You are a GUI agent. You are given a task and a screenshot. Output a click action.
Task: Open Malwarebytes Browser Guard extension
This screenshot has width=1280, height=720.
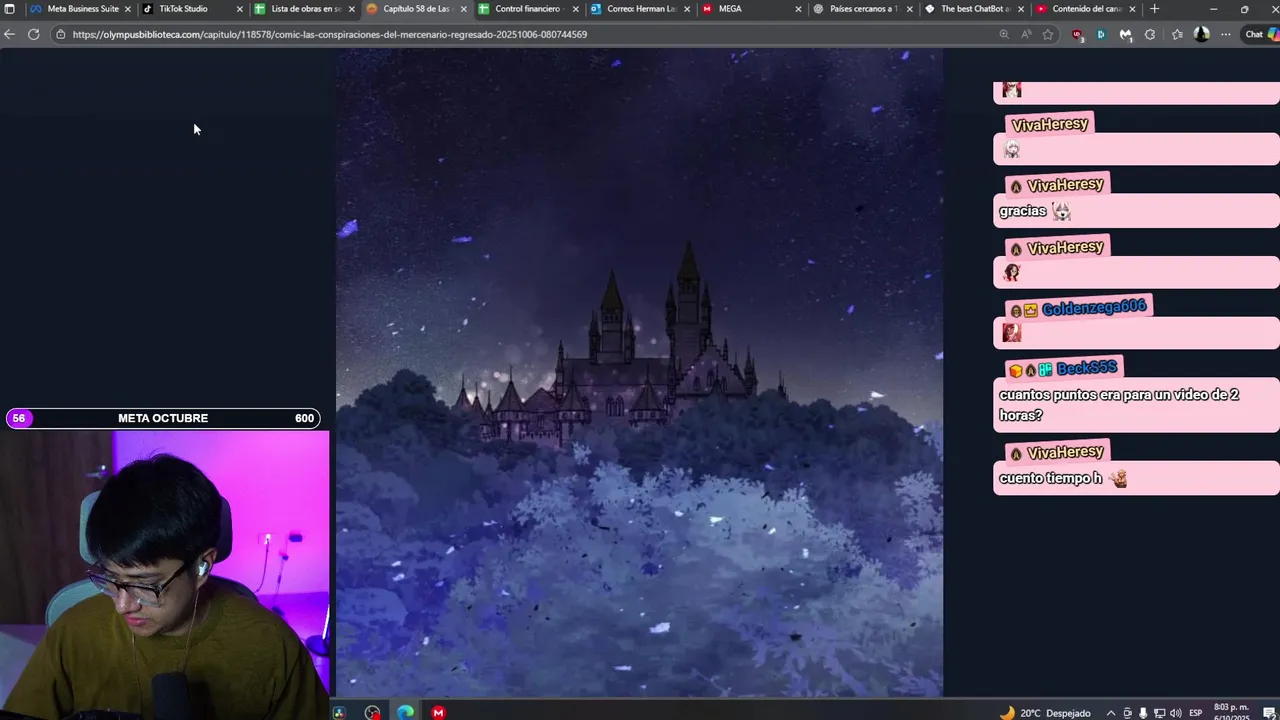tap(1125, 34)
